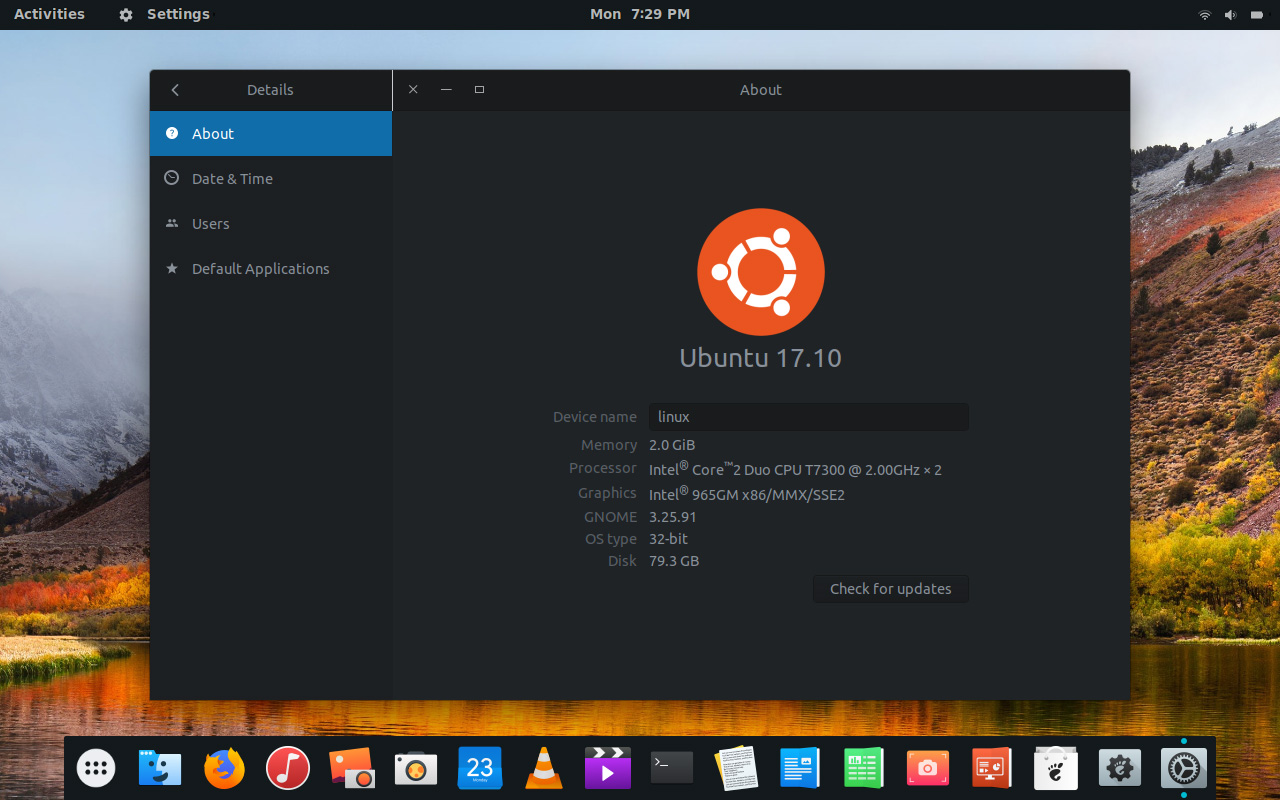Screen dimensions: 1280x800
Task: Open the Settings app menu in top bar
Action: click(x=165, y=14)
